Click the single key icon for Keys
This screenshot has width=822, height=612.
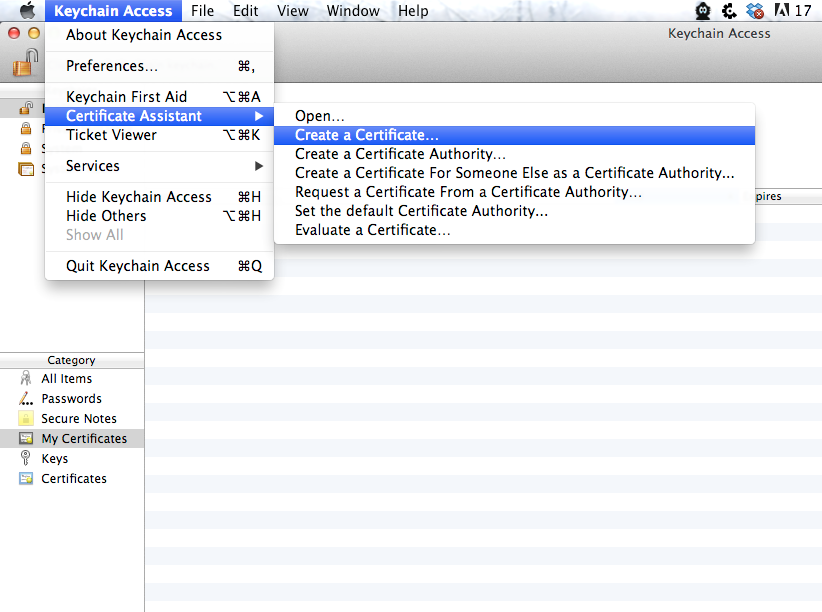click(x=26, y=459)
